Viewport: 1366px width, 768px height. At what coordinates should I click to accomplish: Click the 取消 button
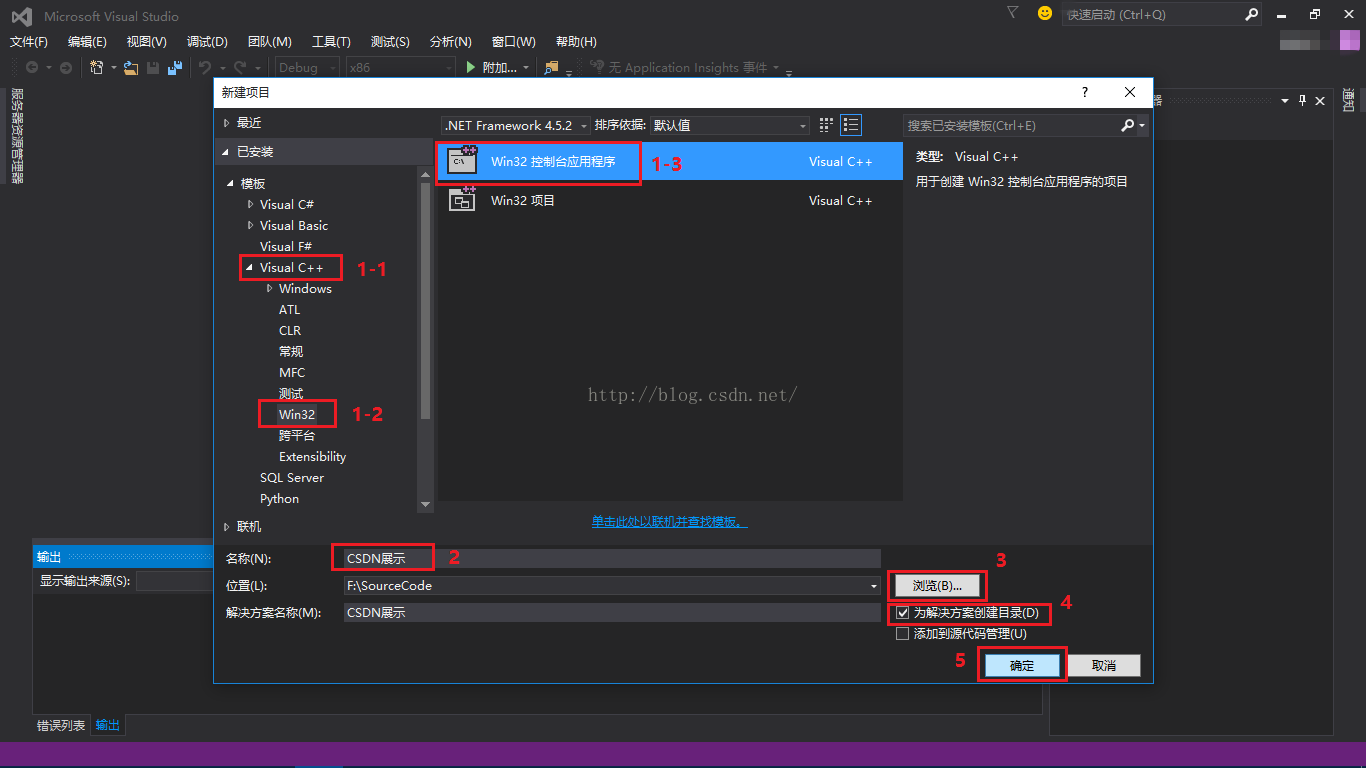point(1103,665)
